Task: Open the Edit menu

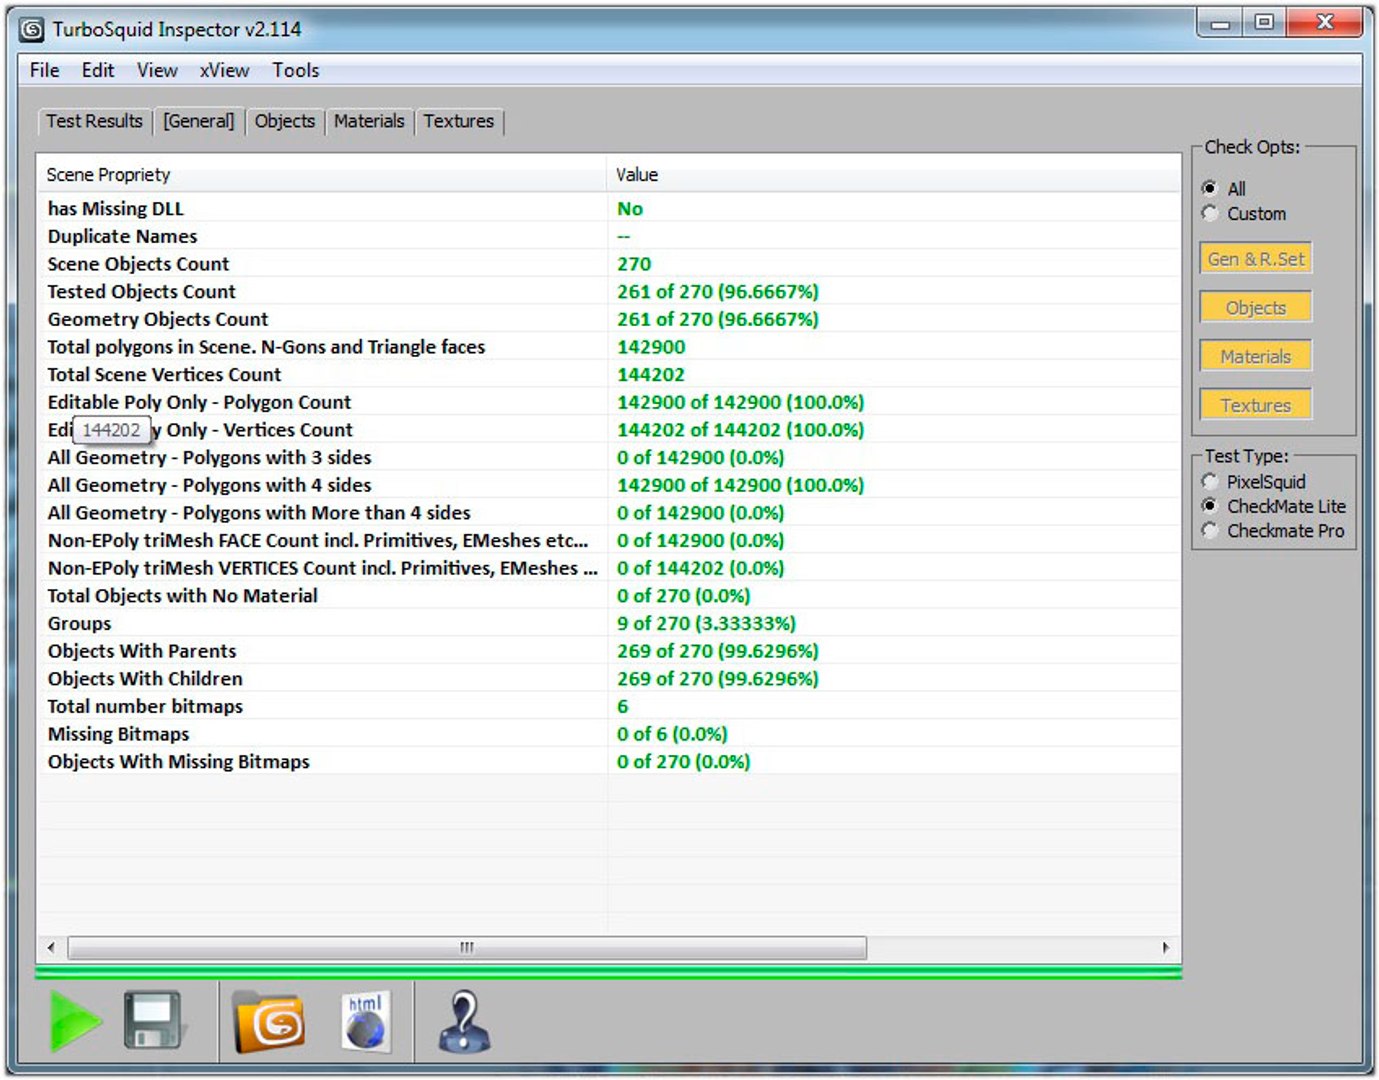Action: click(98, 70)
